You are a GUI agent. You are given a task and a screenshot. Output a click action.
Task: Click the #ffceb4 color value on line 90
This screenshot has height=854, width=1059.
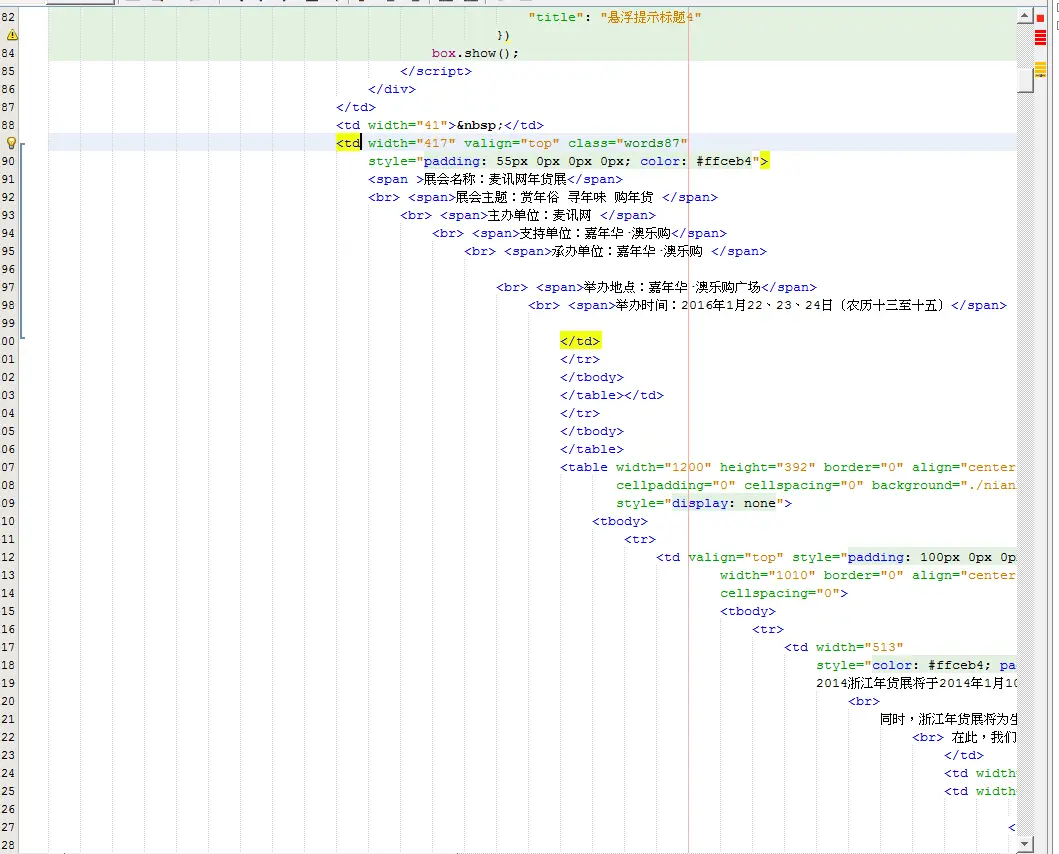(x=724, y=161)
